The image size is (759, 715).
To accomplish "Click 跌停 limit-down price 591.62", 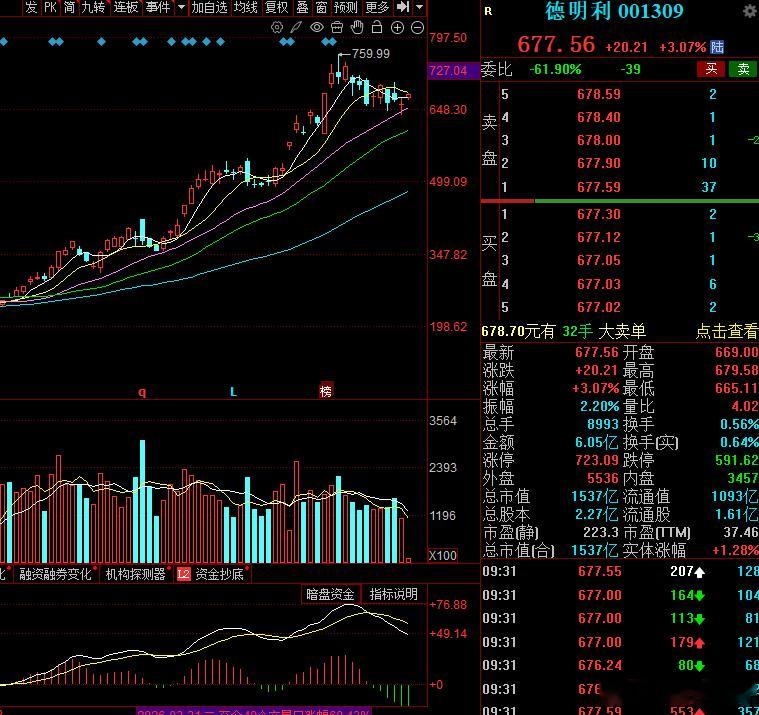I will pyautogui.click(x=736, y=460).
